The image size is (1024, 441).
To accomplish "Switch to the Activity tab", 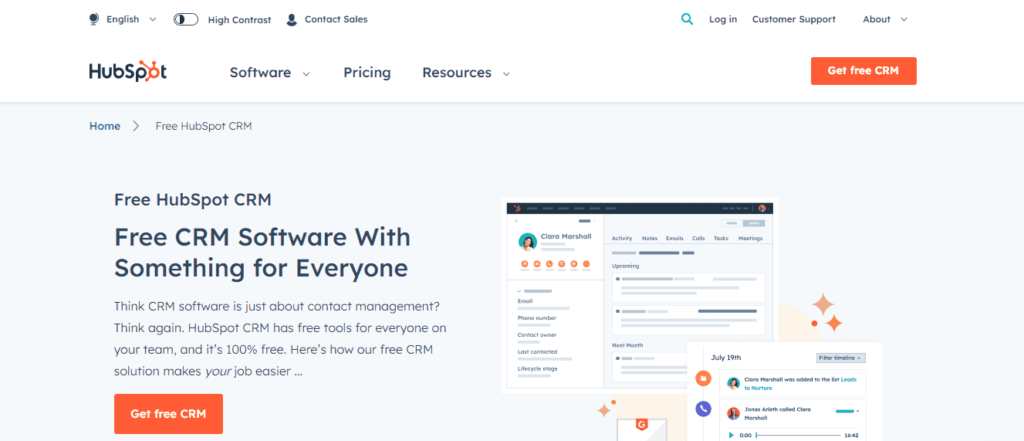I will click(622, 238).
